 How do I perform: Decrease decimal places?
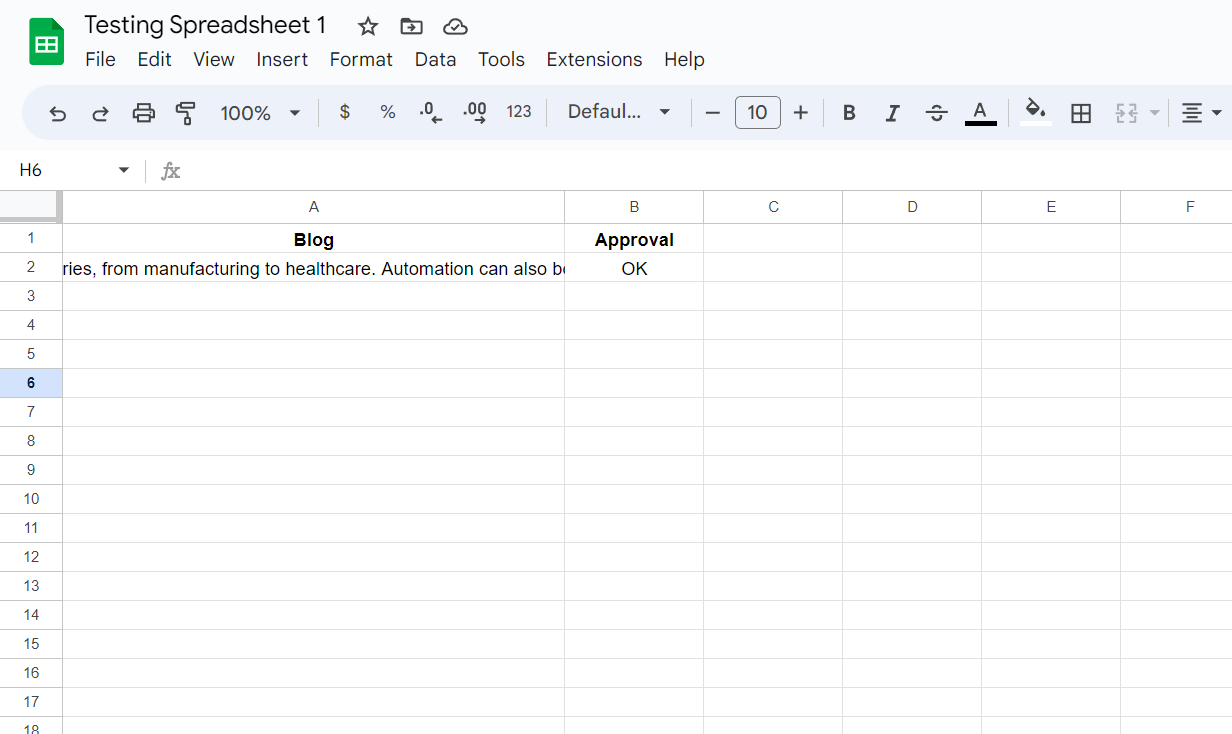coord(431,112)
